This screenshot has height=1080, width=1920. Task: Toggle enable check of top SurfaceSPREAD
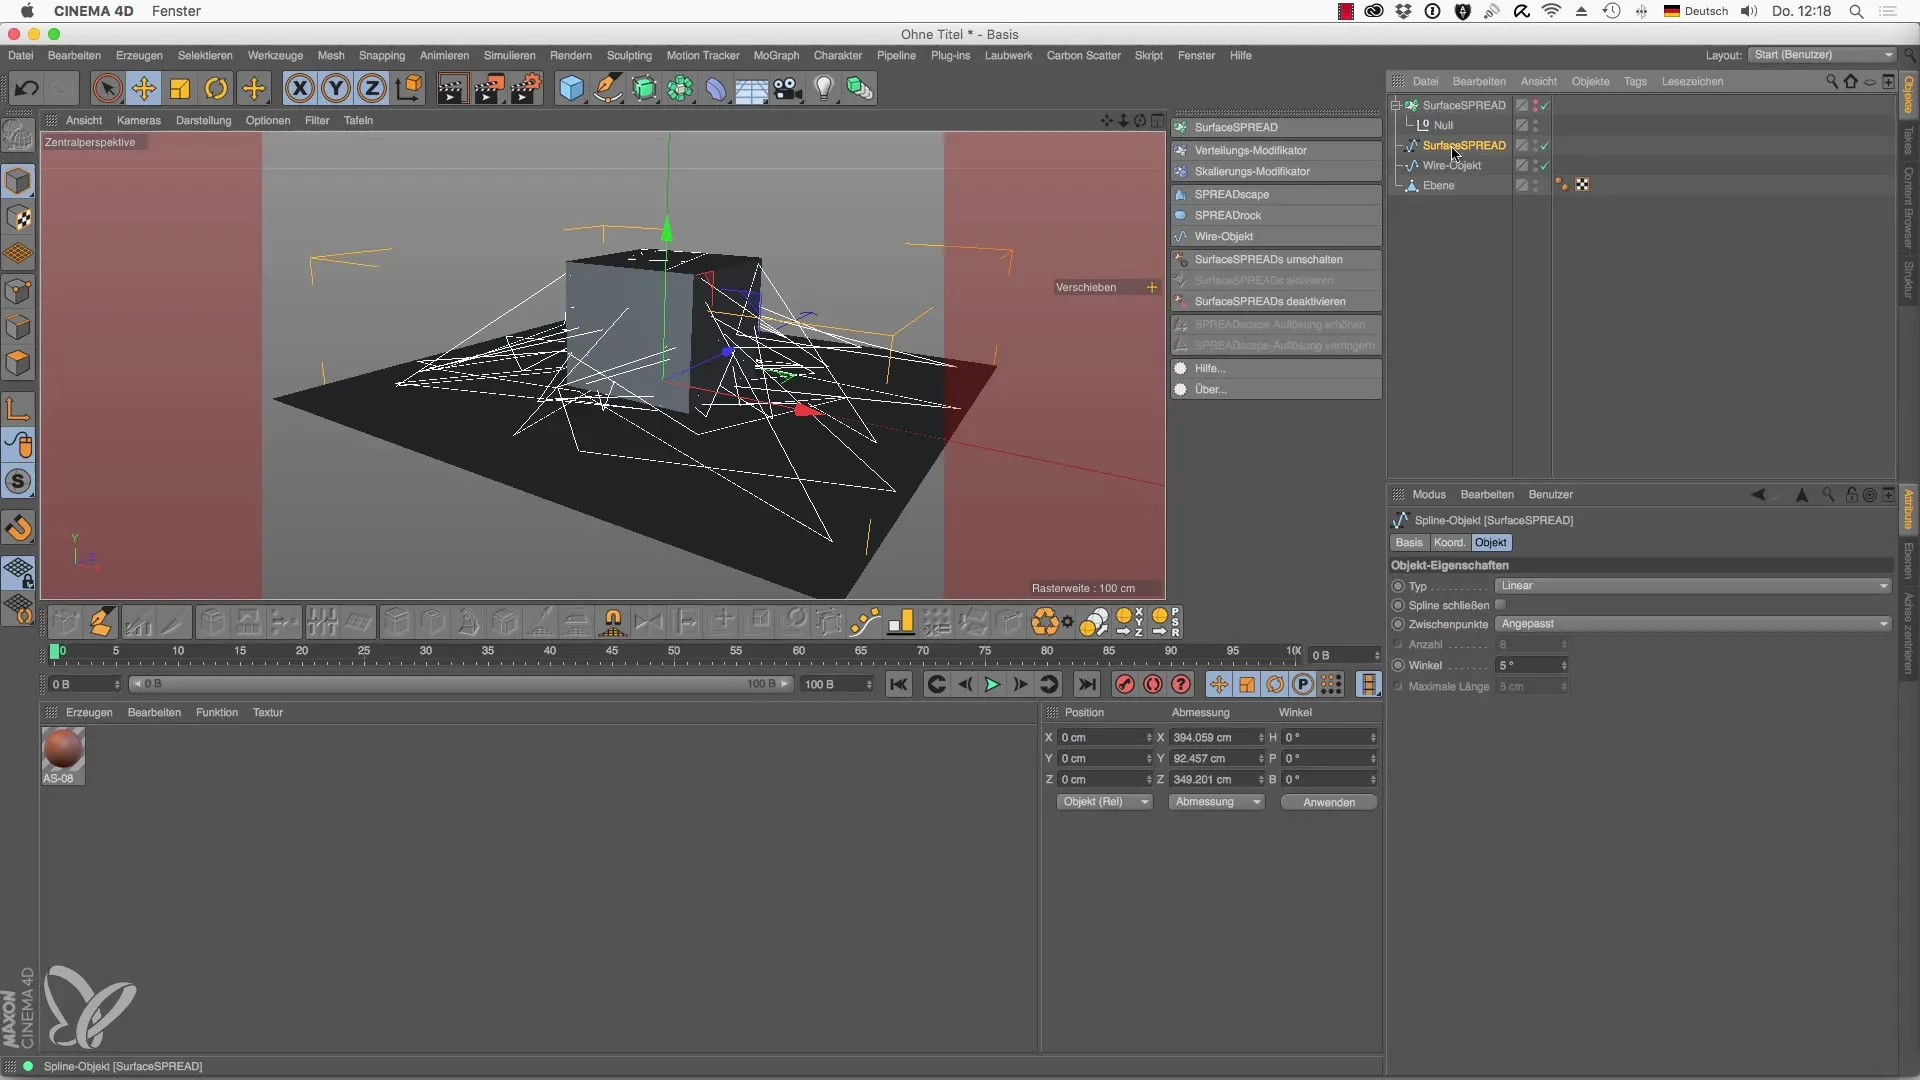1545,105
